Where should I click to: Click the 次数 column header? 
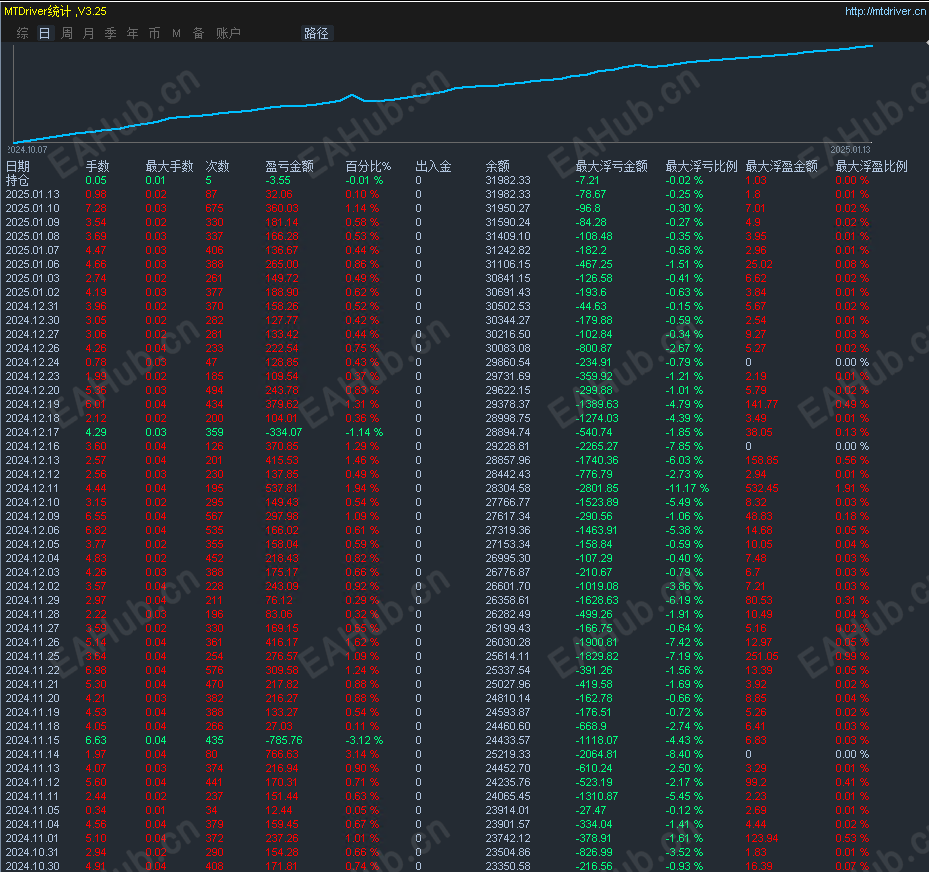point(217,166)
